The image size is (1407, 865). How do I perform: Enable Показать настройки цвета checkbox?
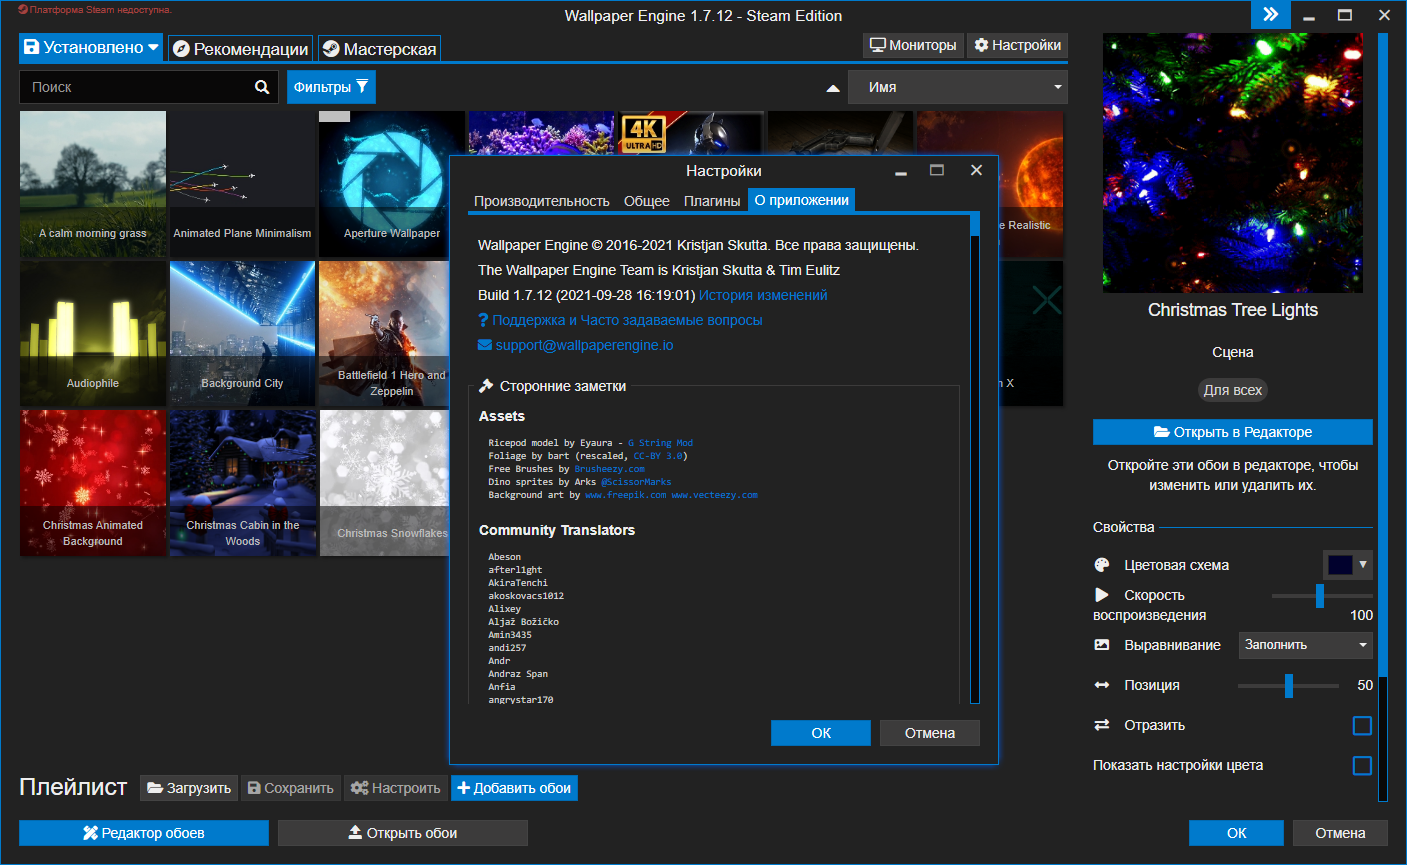tap(1362, 765)
